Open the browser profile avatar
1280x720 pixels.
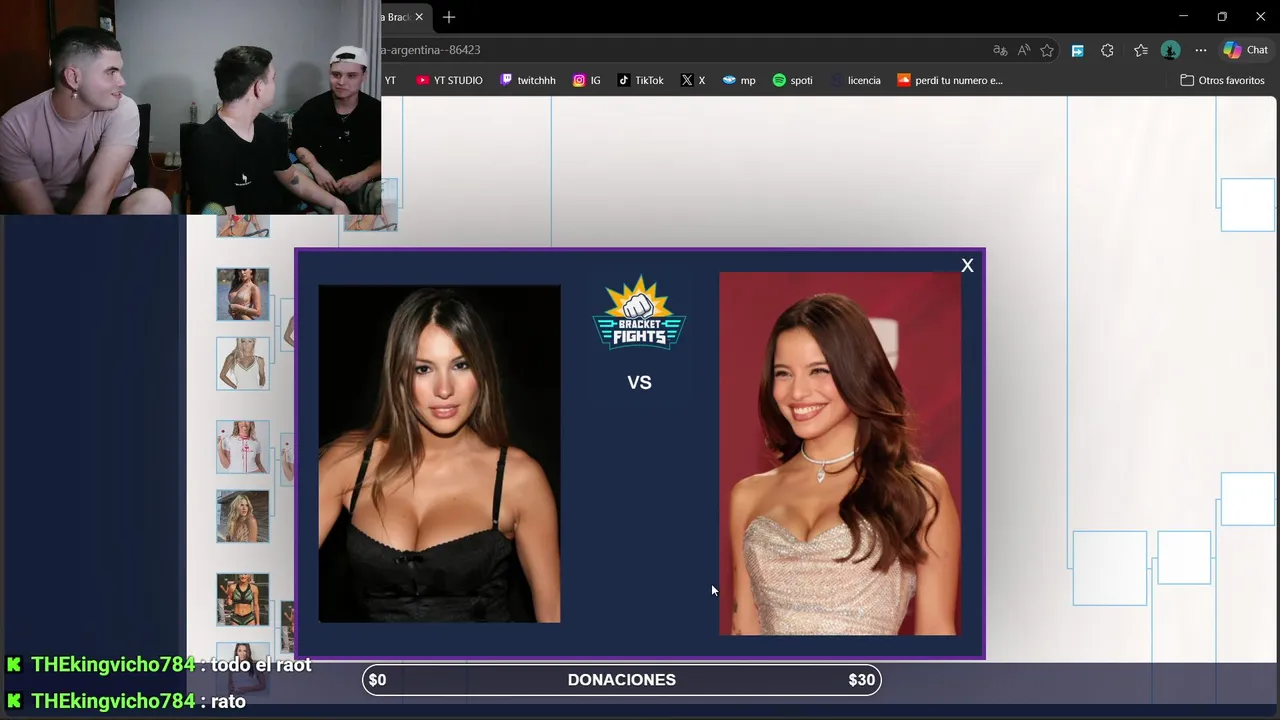tap(1170, 50)
